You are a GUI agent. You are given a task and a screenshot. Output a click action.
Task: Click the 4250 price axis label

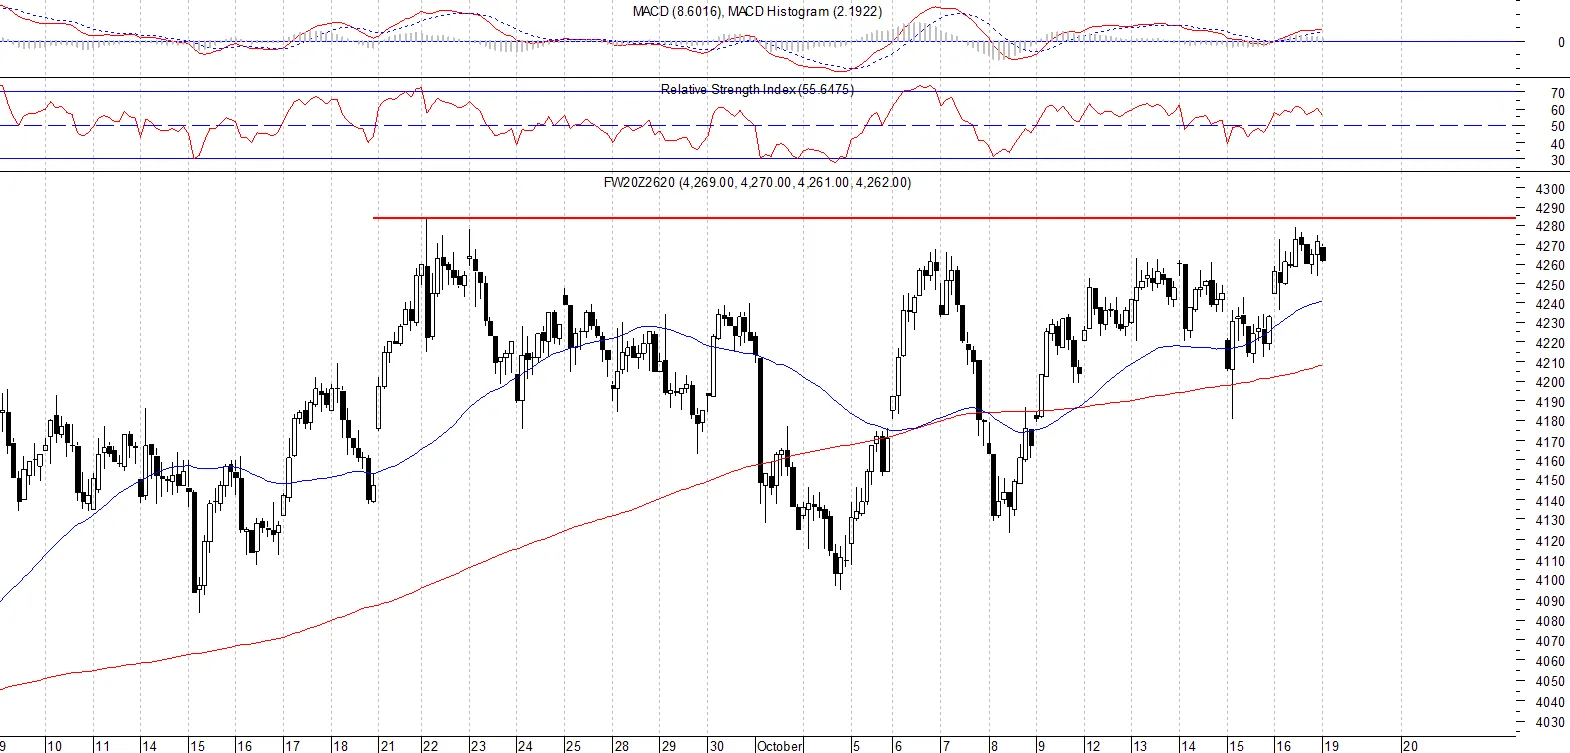pyautogui.click(x=1550, y=286)
